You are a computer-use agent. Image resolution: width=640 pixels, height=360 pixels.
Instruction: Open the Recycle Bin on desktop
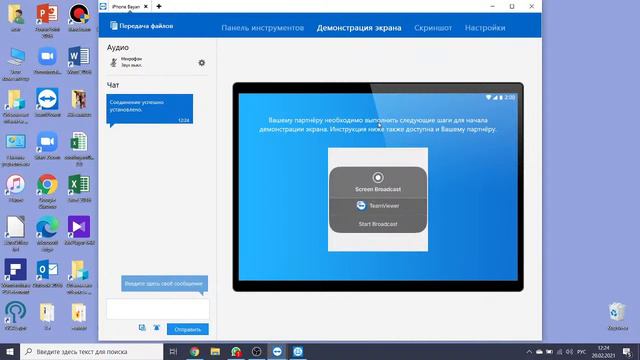pyautogui.click(x=617, y=317)
